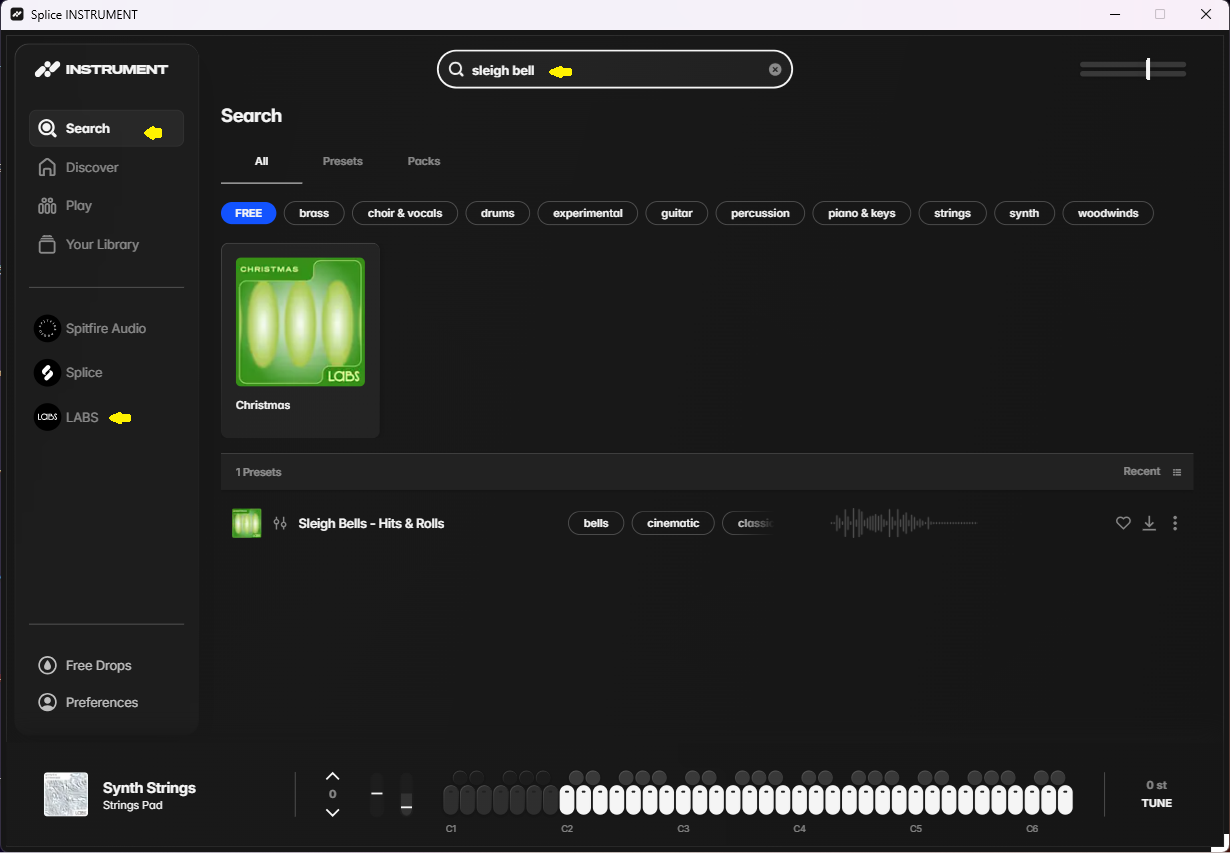The height and width of the screenshot is (853, 1231).
Task: Raise the octave with the up arrow
Action: click(333, 776)
